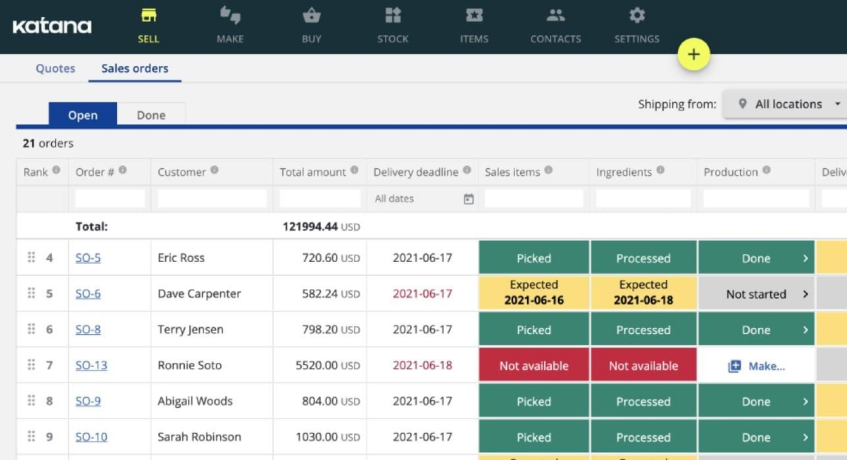Switch to the Done orders toggle
This screenshot has width=847, height=460.
click(x=151, y=115)
